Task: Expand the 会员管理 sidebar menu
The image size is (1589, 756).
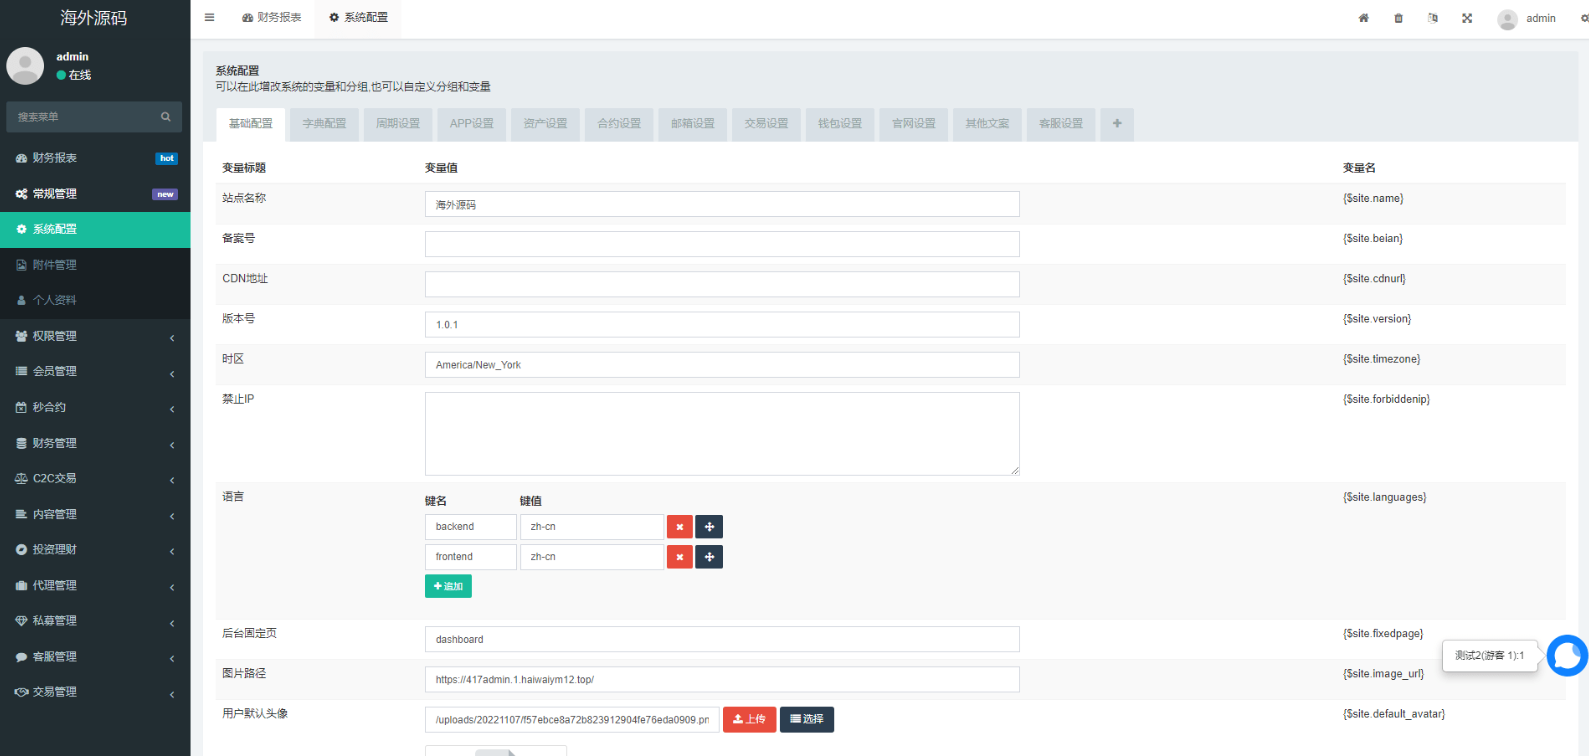Action: (95, 371)
